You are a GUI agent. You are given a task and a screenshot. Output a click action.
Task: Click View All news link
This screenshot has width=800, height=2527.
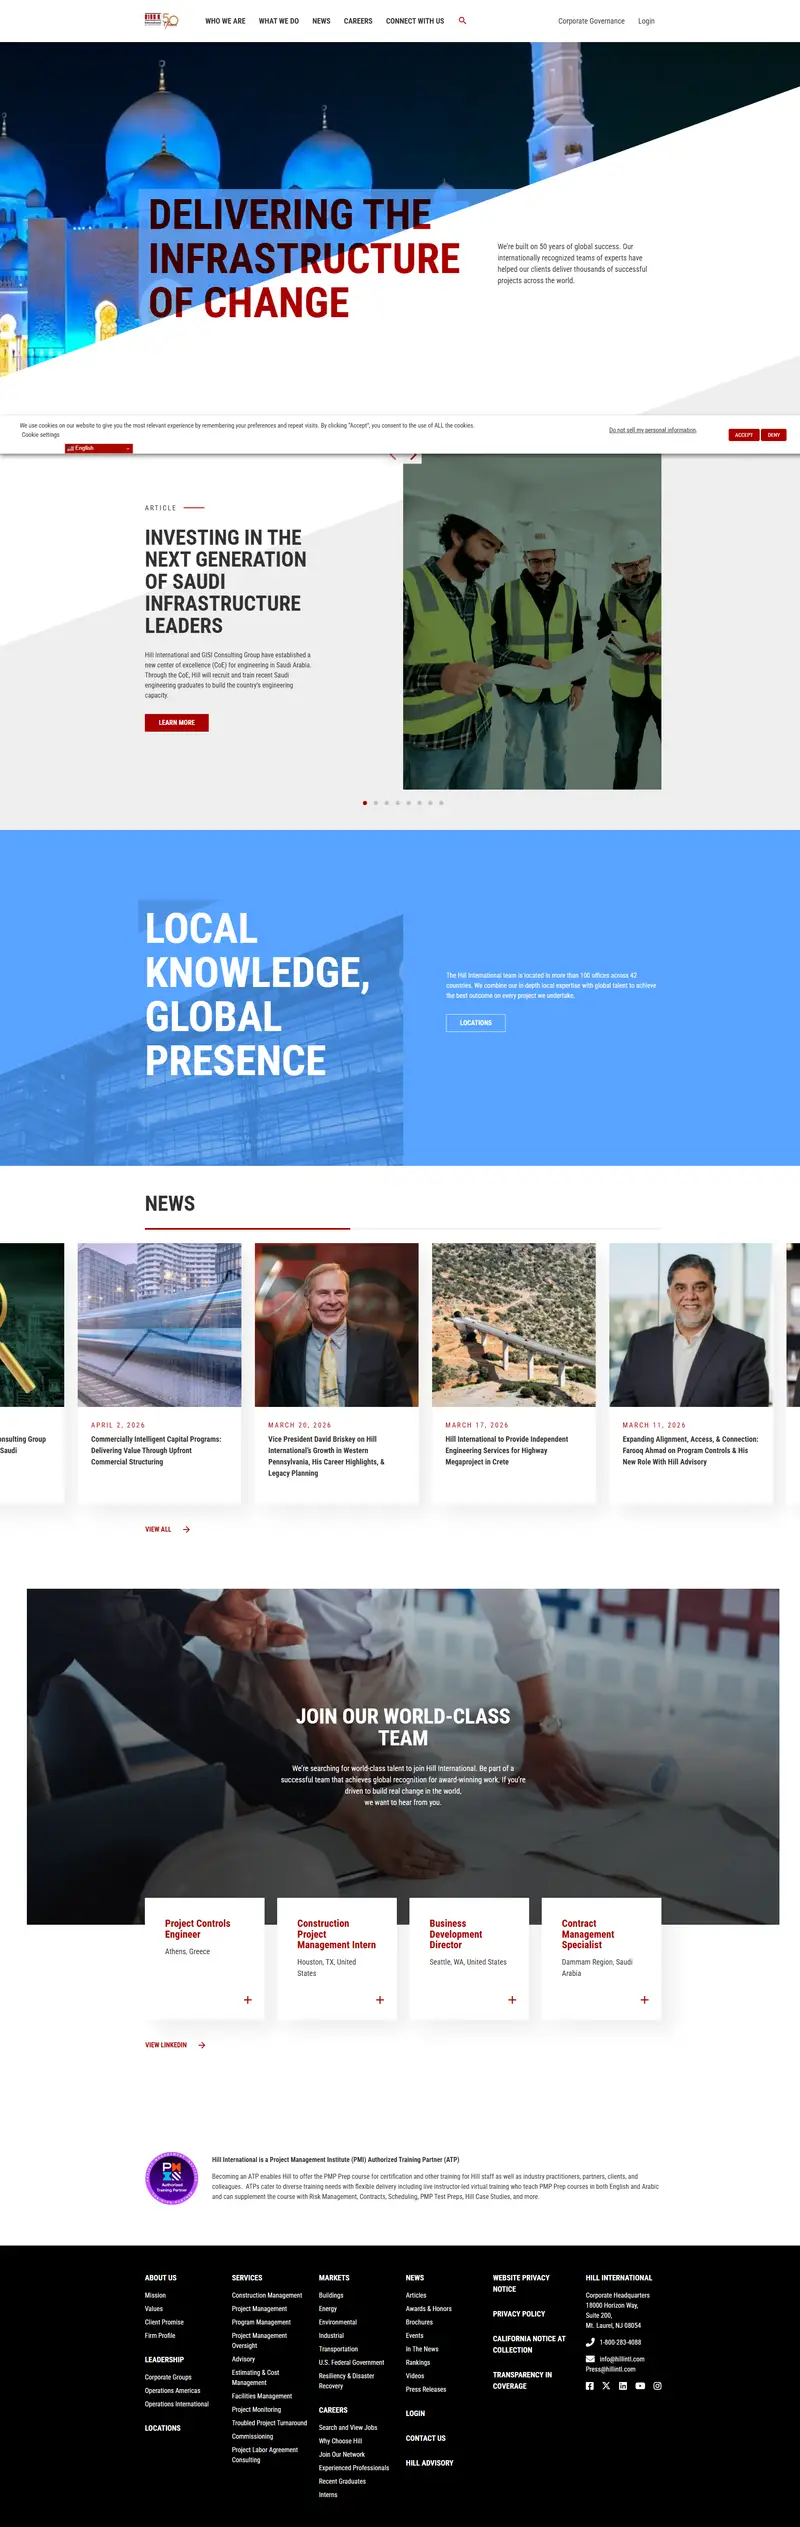(x=158, y=1529)
